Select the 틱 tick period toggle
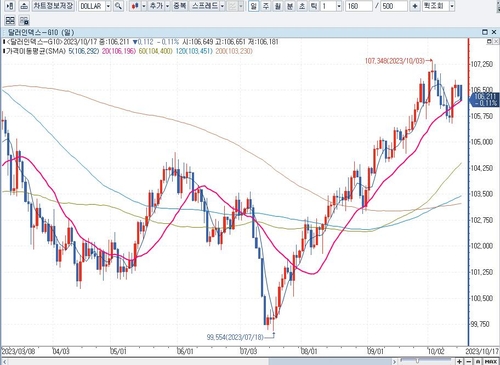The image size is (500, 365). (314, 6)
